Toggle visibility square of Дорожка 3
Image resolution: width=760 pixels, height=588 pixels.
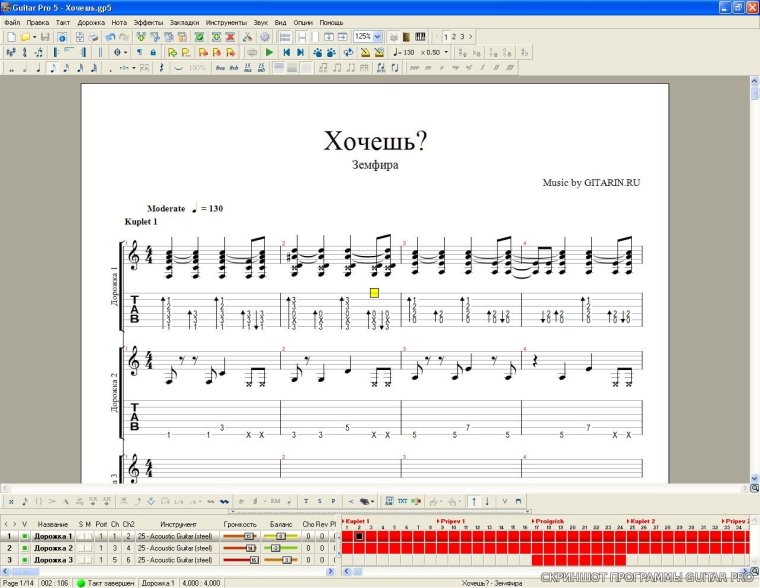(x=24, y=559)
